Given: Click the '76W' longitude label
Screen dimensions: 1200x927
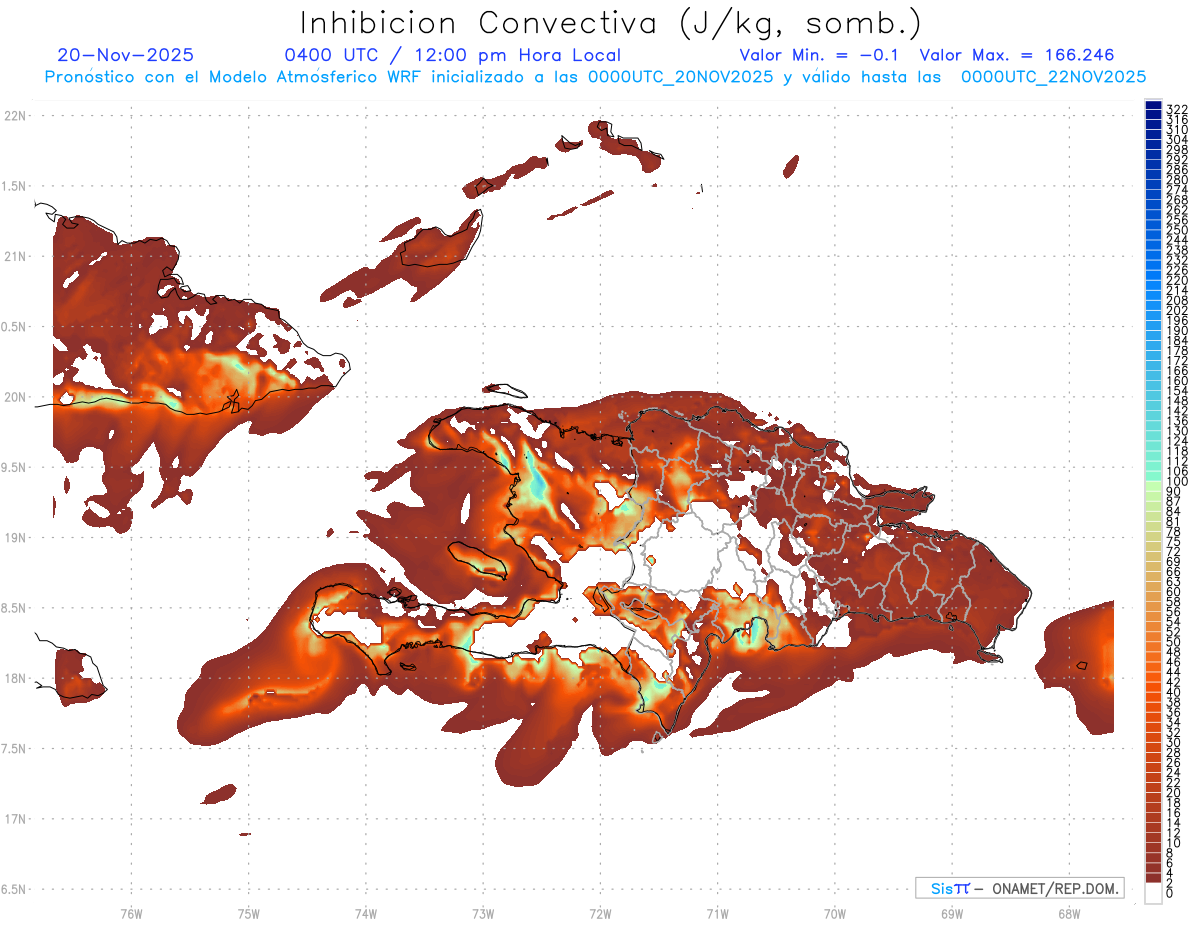Looking at the screenshot, I should click(x=131, y=912).
